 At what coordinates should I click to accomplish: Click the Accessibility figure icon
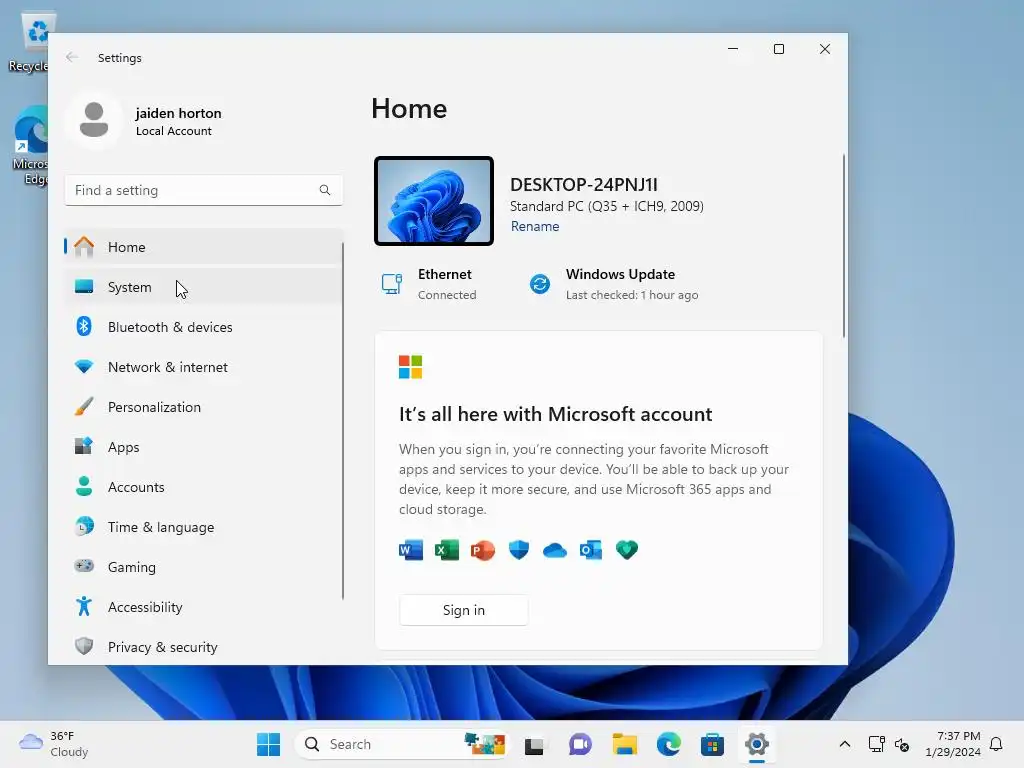click(x=84, y=606)
